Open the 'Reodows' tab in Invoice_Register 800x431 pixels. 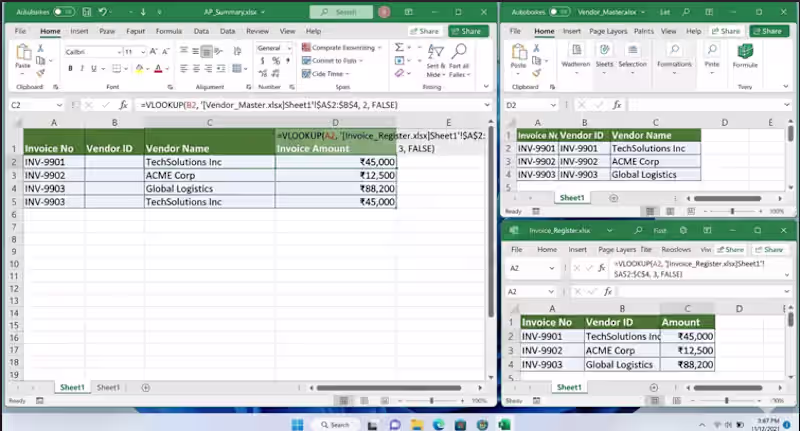pyautogui.click(x=676, y=249)
